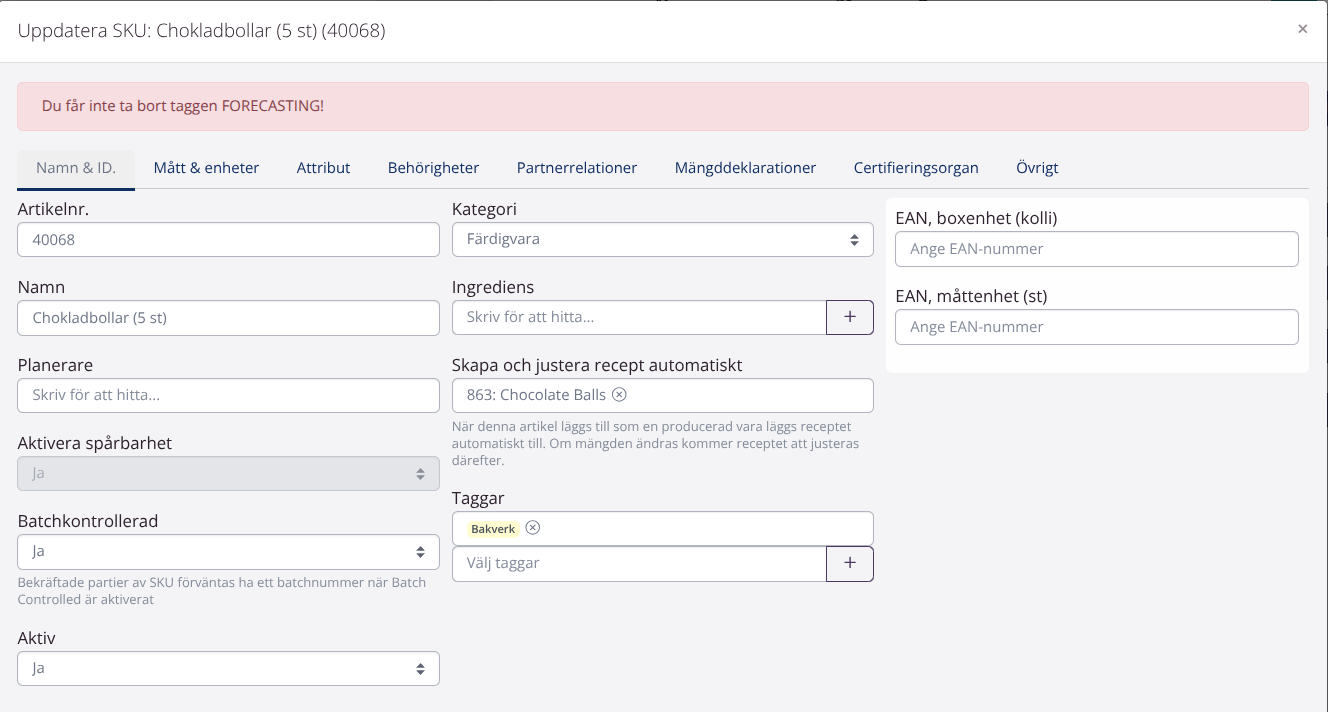Open the Övrigt tab
This screenshot has width=1328, height=712.
(1037, 168)
